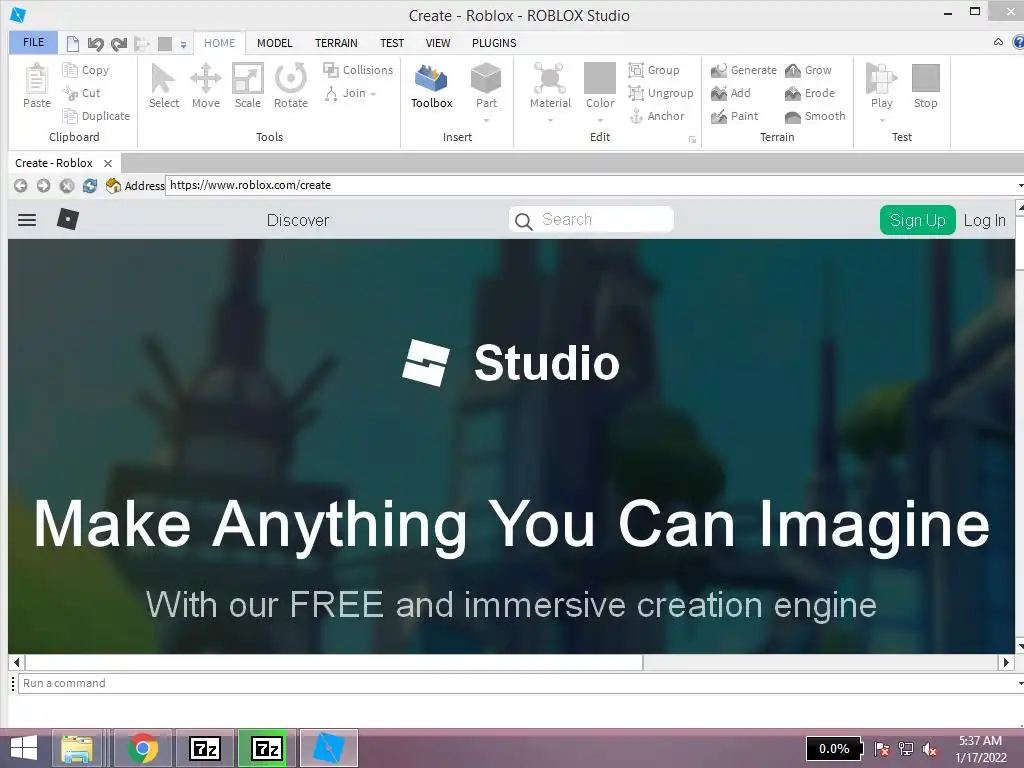Click the Address bar URL field
The width and height of the screenshot is (1024, 768).
coord(593,185)
